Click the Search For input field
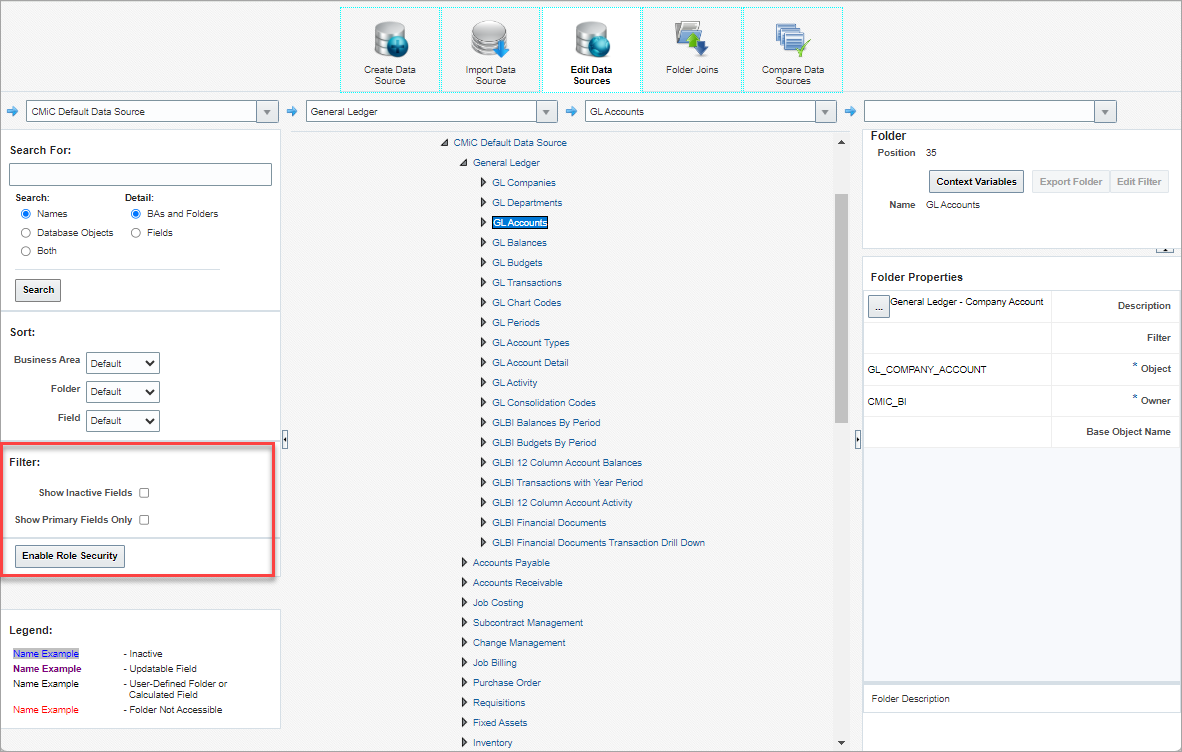 pos(140,175)
